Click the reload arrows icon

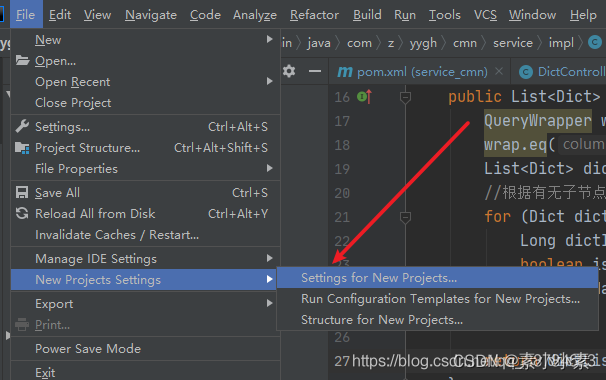22,213
